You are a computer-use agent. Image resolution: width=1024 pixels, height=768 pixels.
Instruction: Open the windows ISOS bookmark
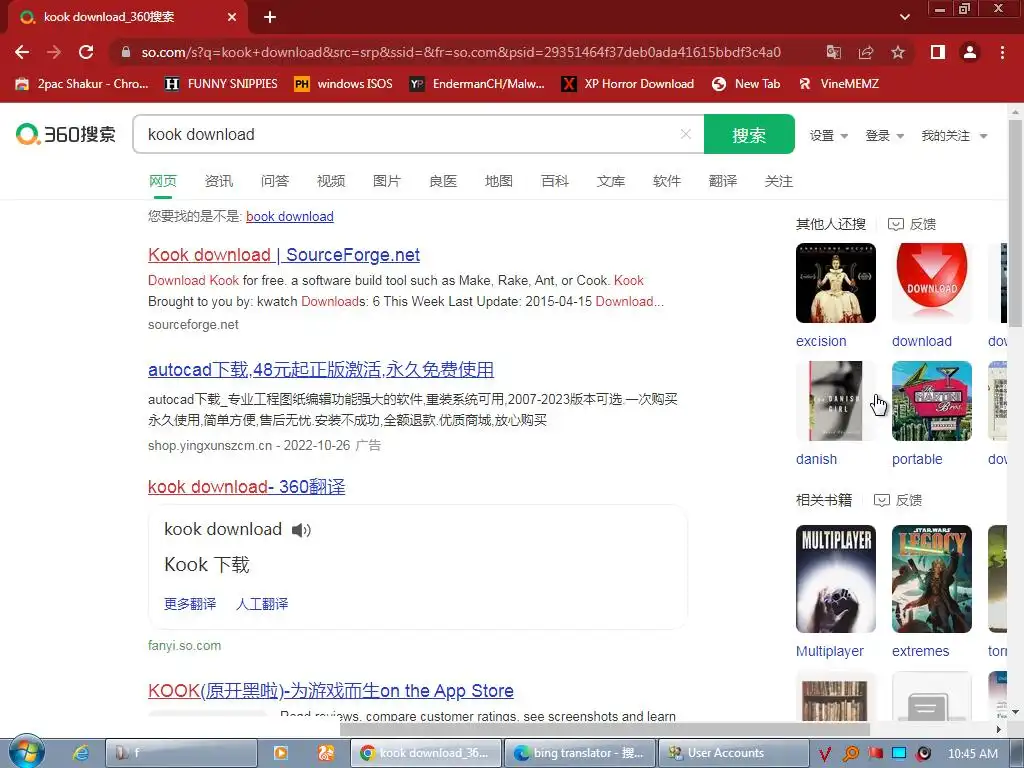pos(344,84)
